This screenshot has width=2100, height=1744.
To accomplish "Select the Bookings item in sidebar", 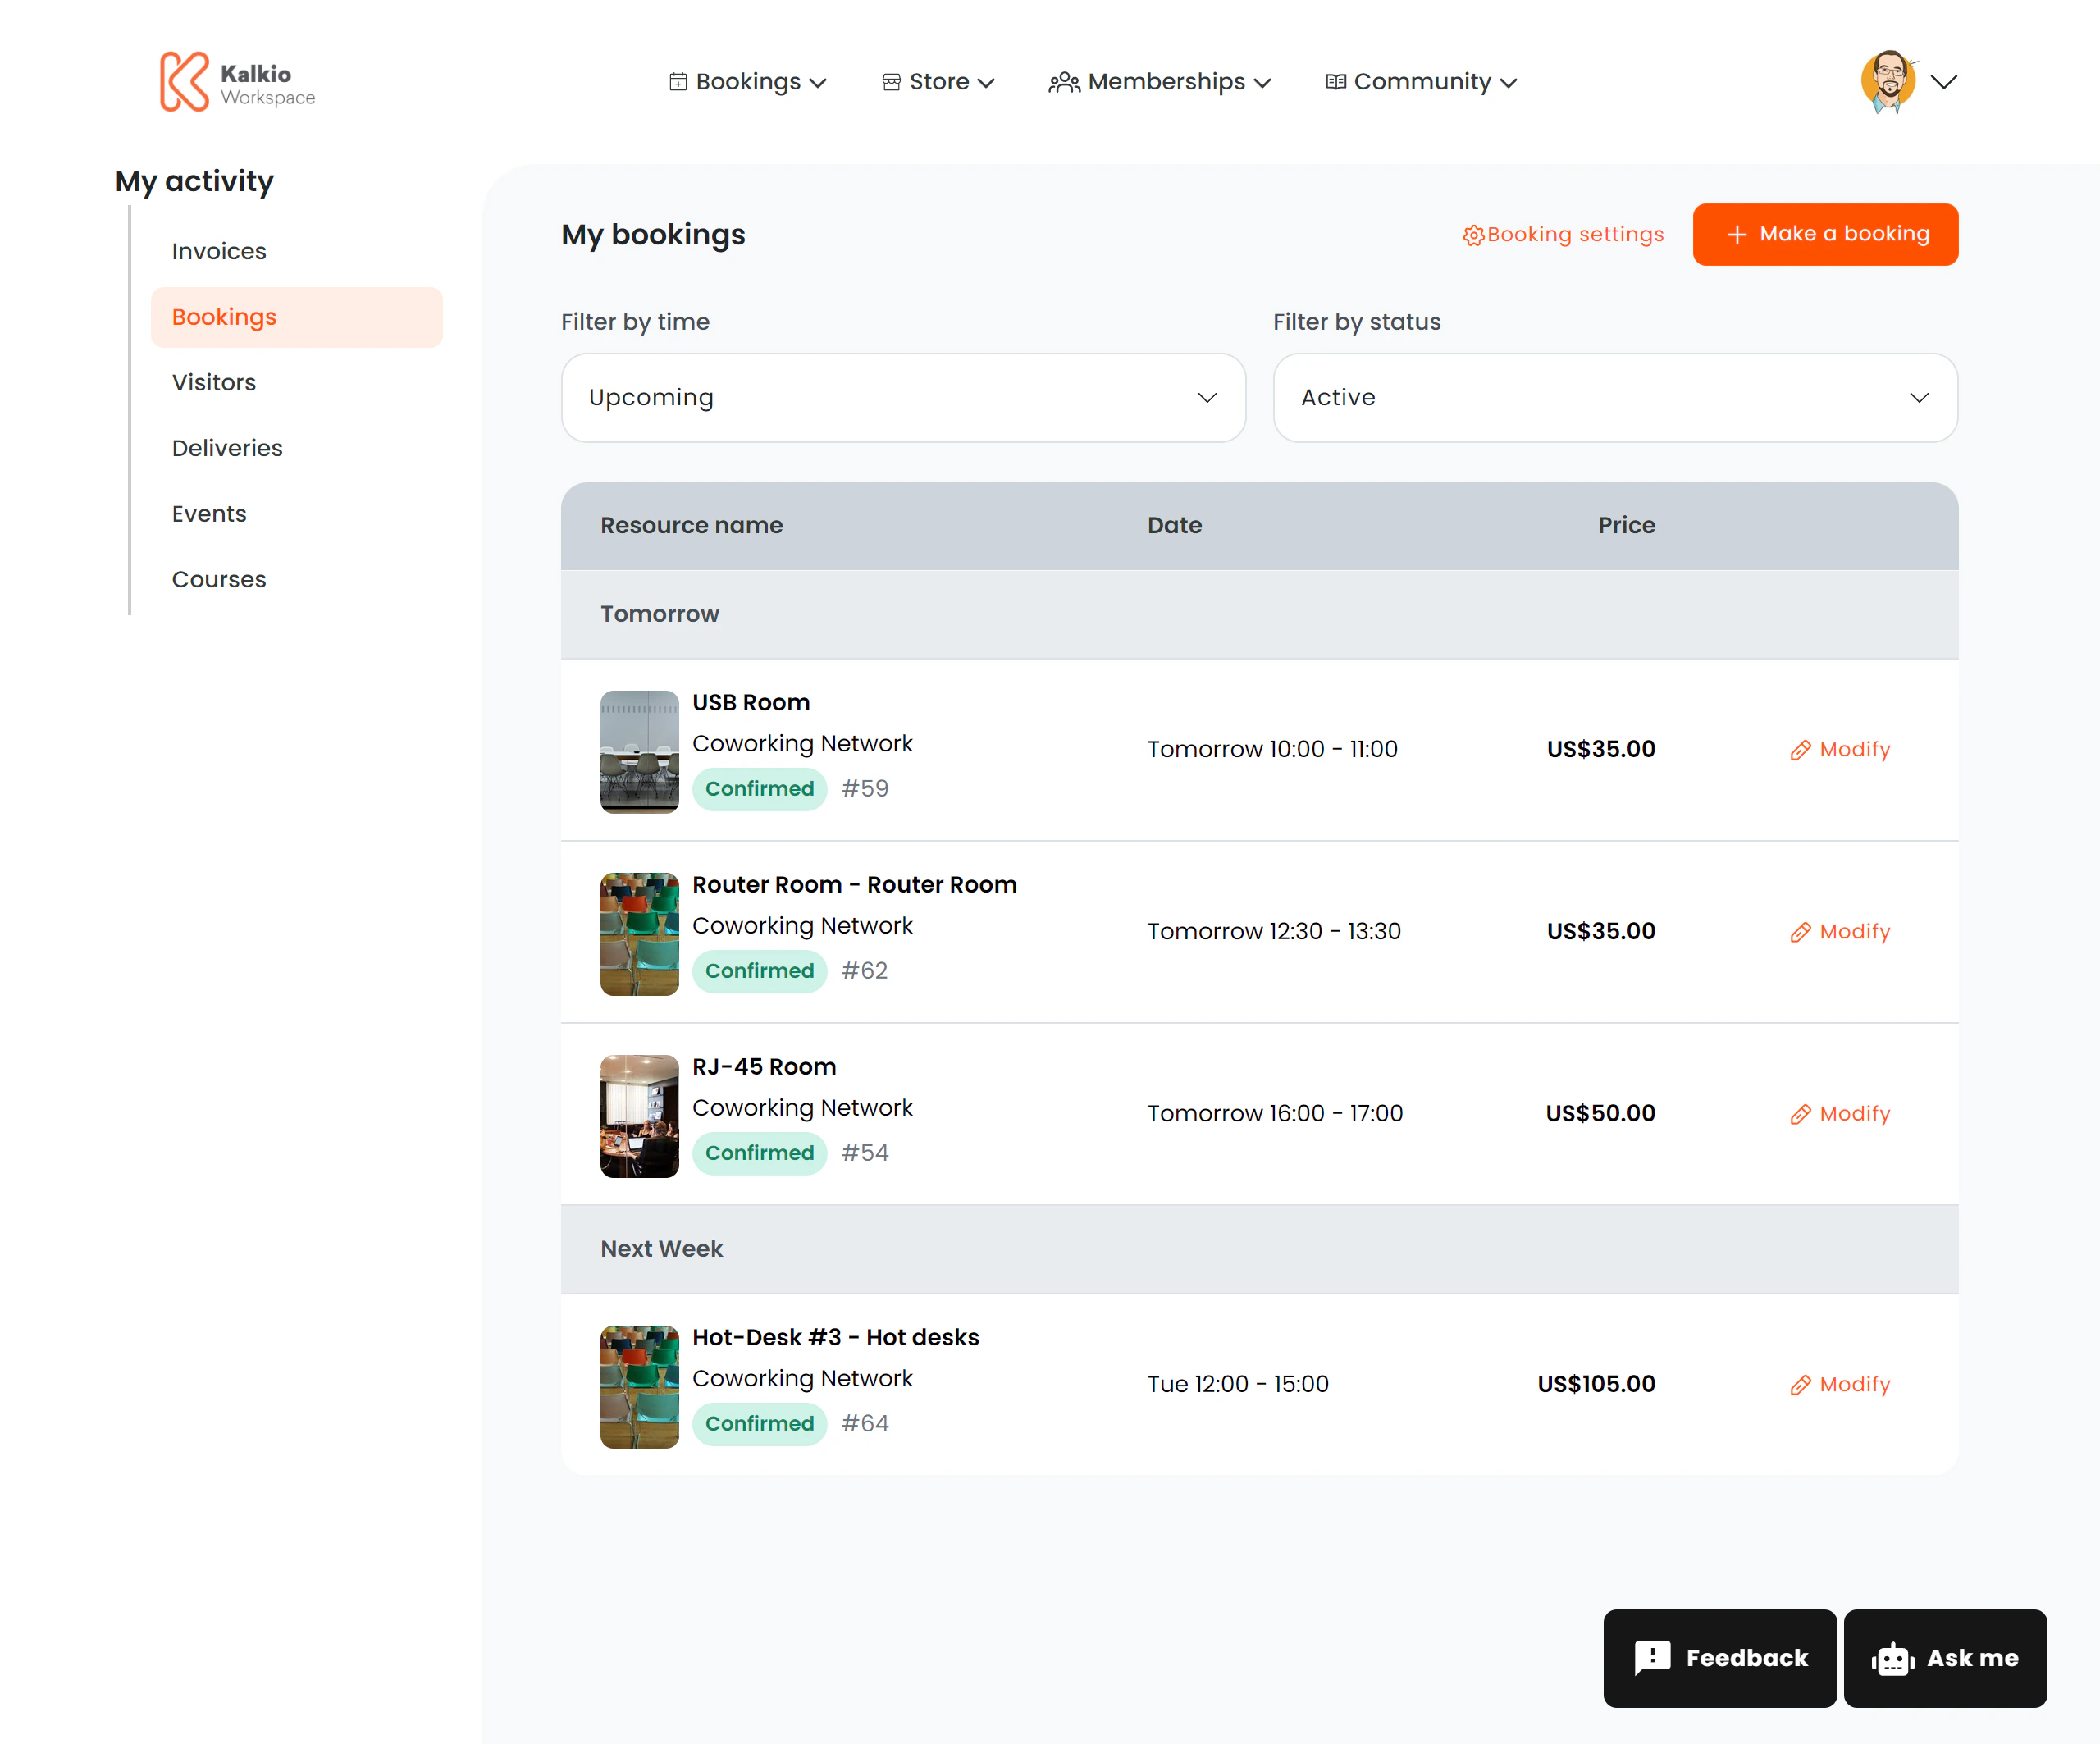I will pyautogui.click(x=224, y=317).
